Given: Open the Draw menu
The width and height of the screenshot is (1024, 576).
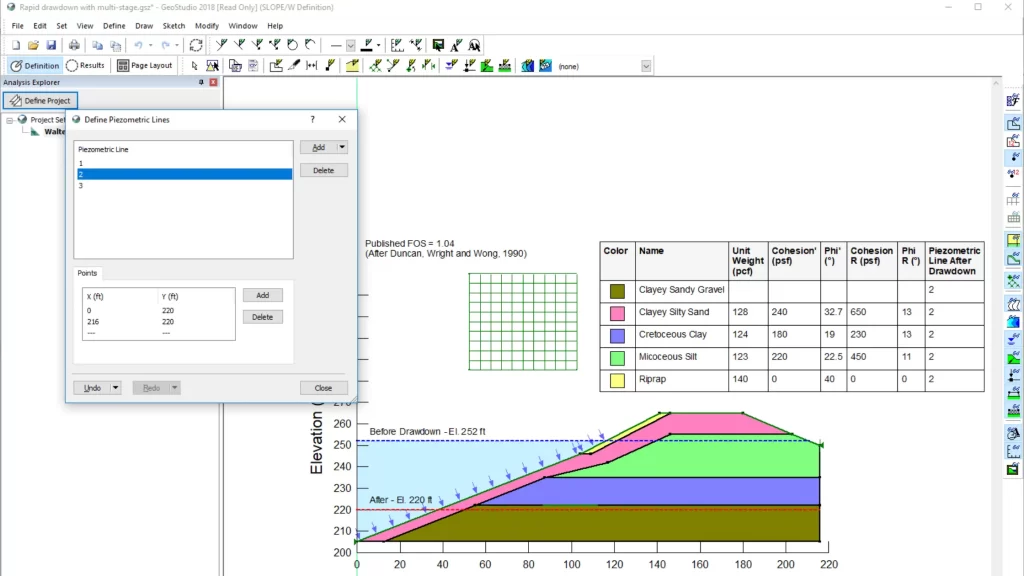Looking at the screenshot, I should [145, 26].
